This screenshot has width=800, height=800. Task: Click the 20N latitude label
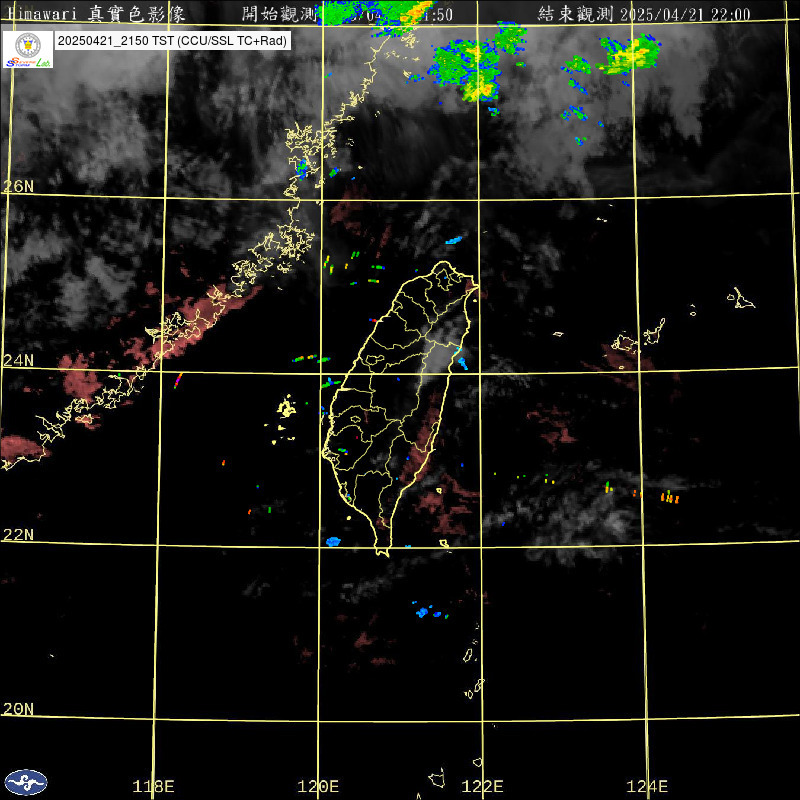click(18, 709)
